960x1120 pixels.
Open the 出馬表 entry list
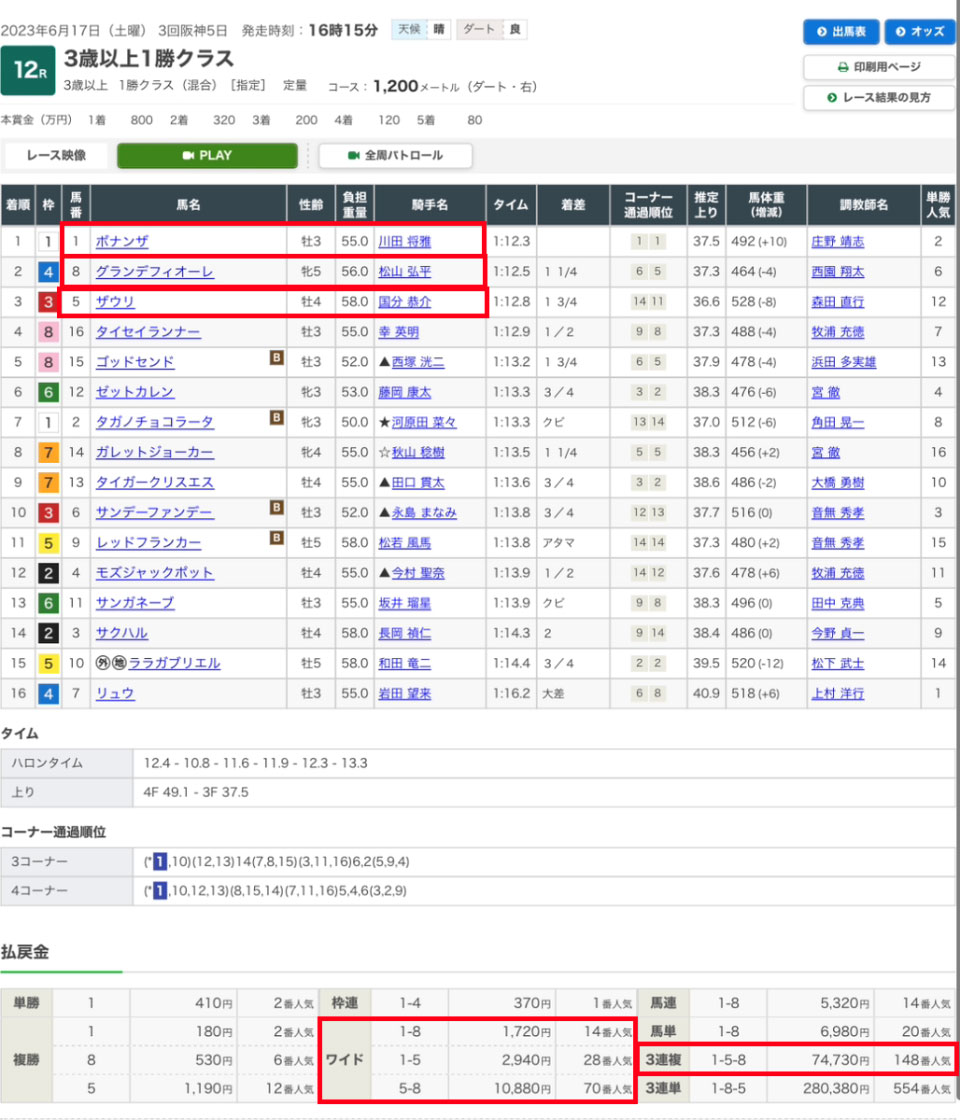840,31
